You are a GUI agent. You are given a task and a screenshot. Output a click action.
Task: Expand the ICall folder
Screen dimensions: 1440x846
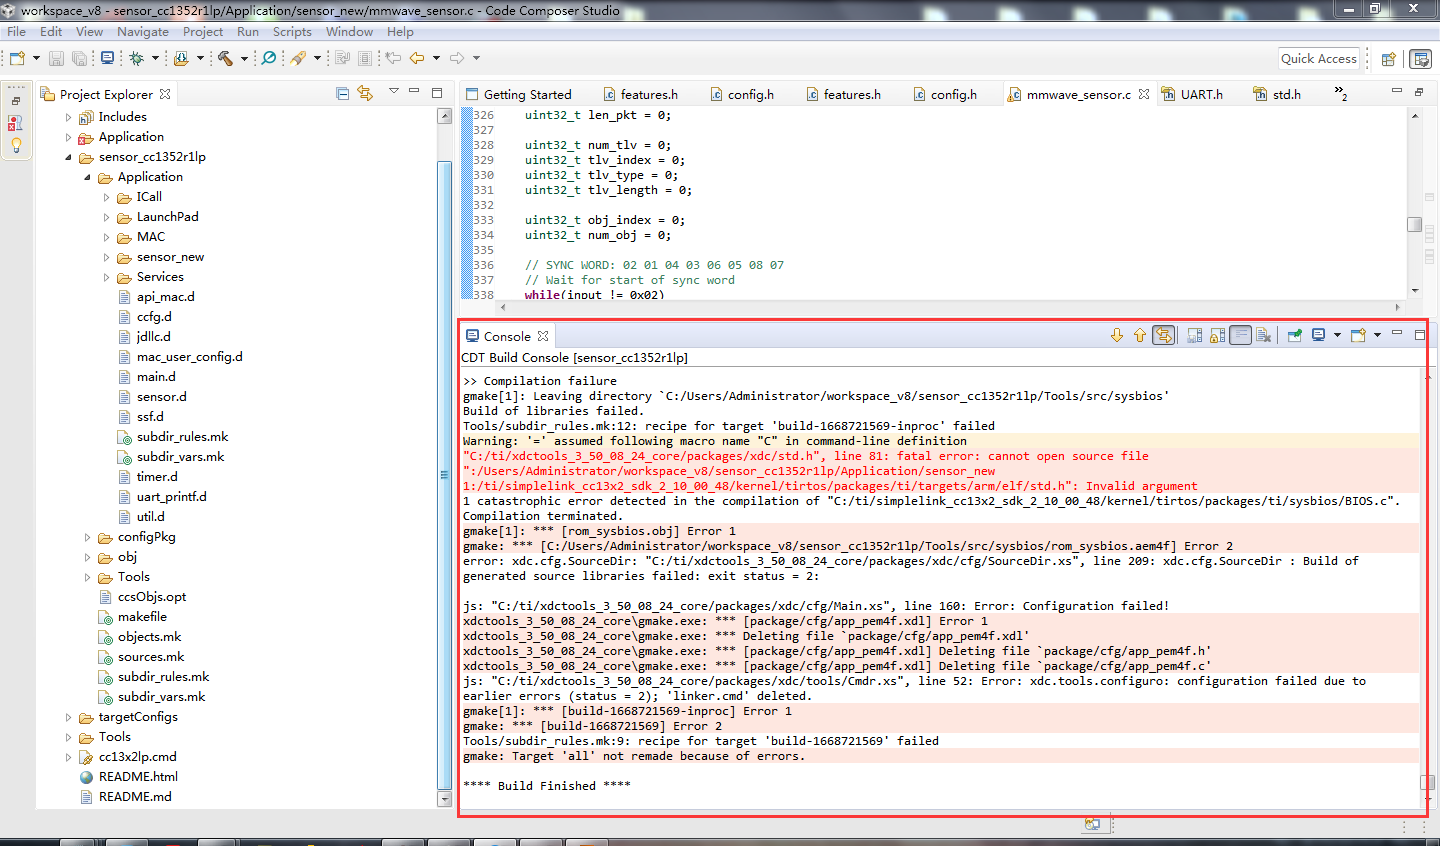106,196
